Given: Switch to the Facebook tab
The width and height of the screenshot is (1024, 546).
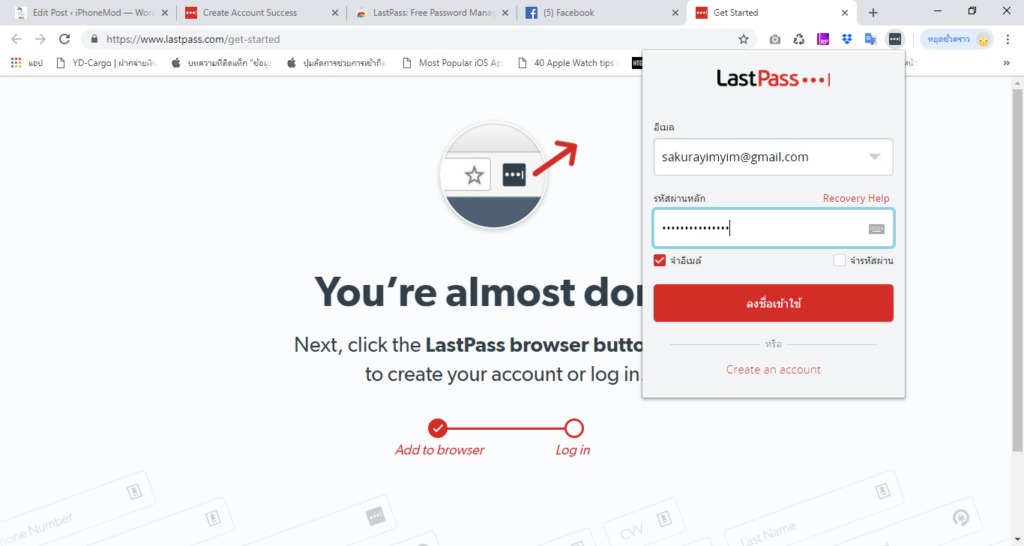Looking at the screenshot, I should (x=601, y=12).
